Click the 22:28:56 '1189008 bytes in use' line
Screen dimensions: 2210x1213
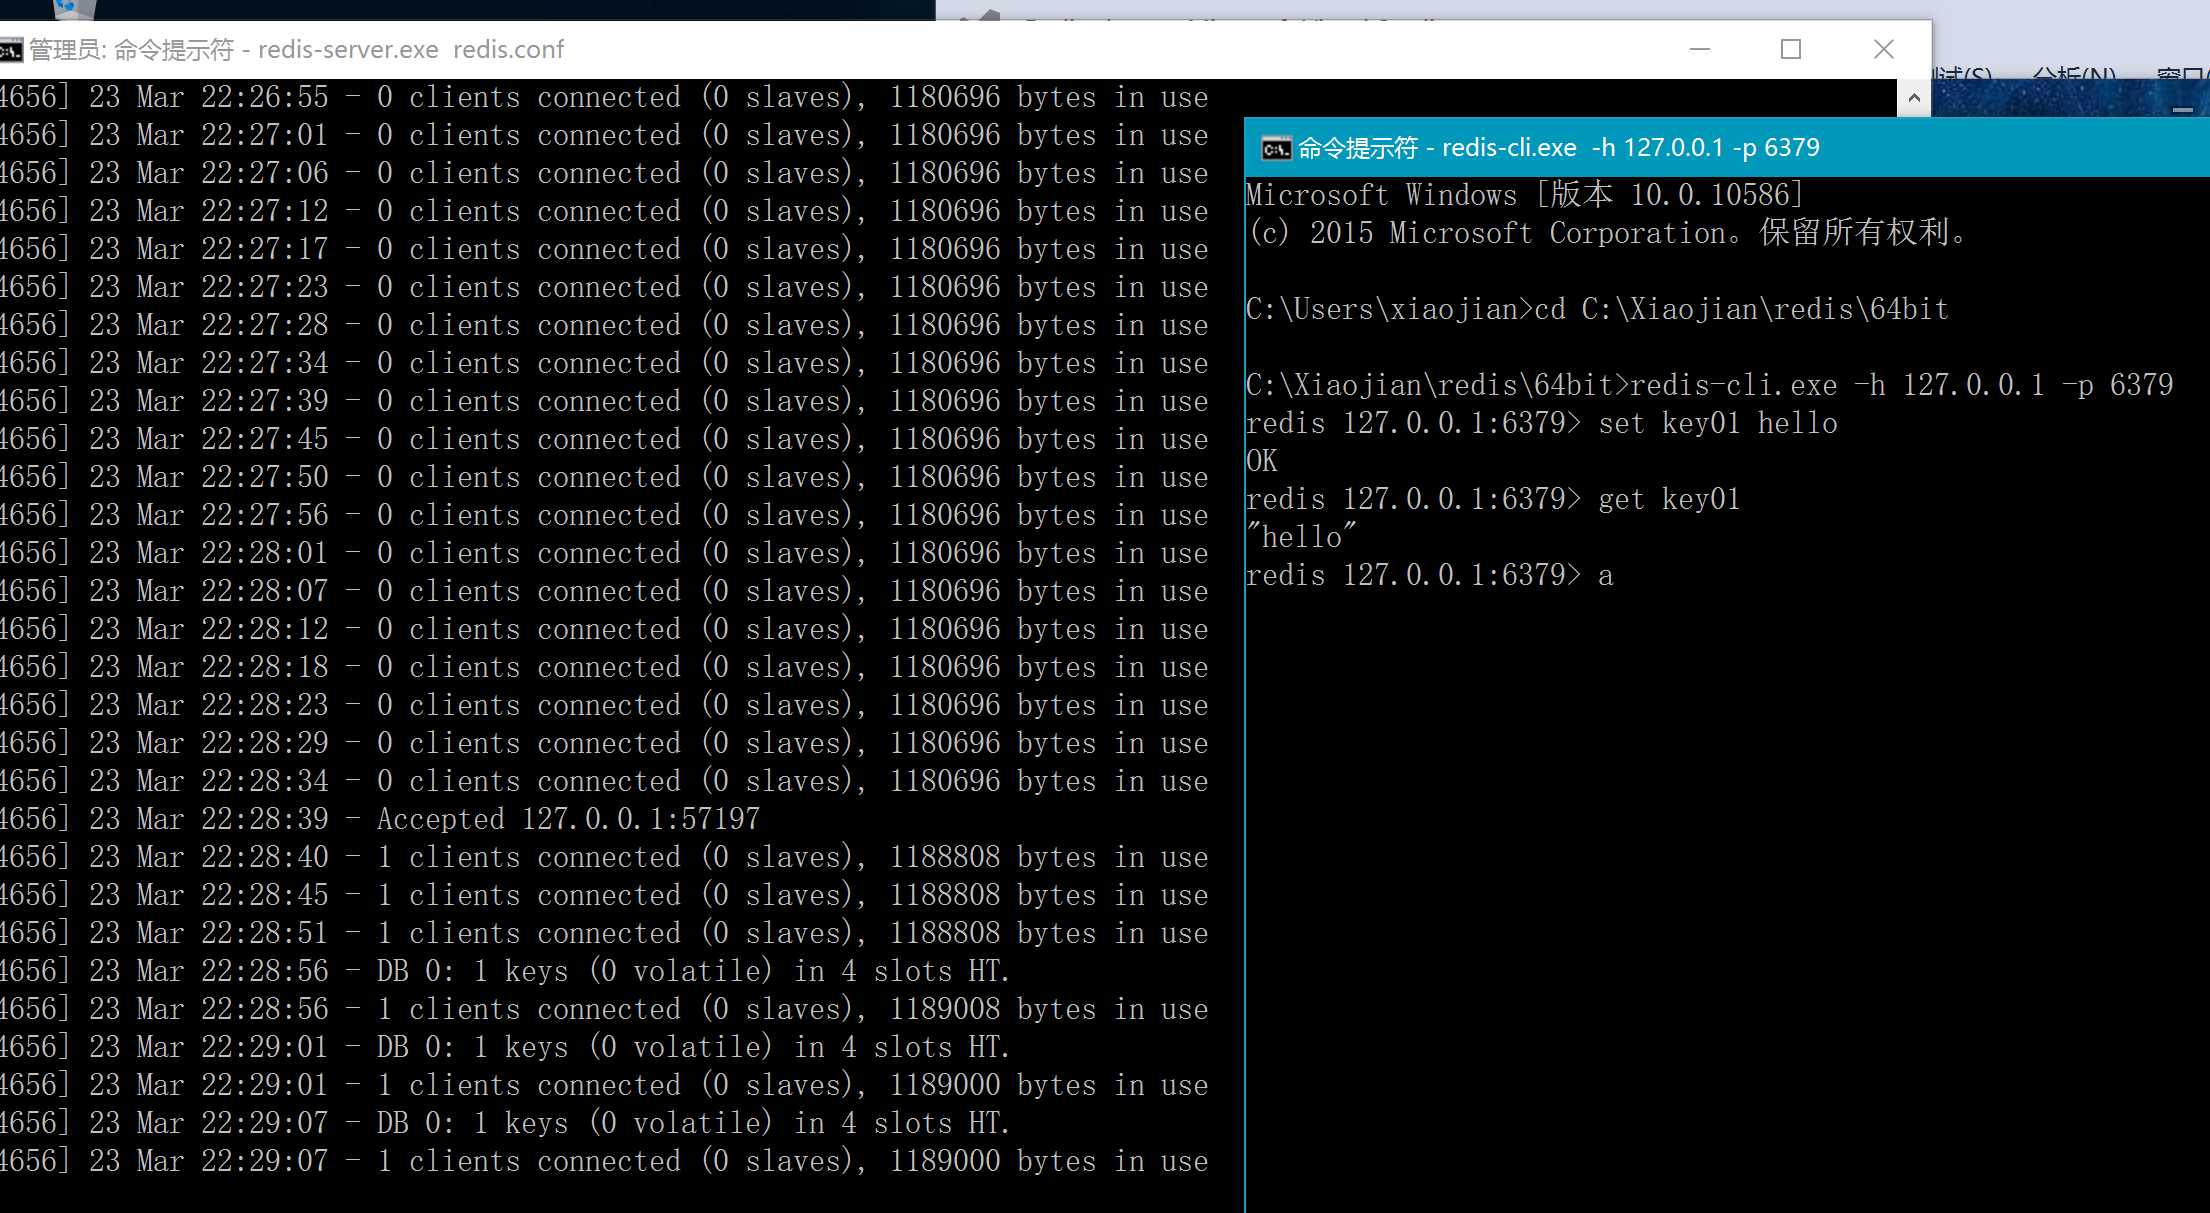click(604, 1009)
